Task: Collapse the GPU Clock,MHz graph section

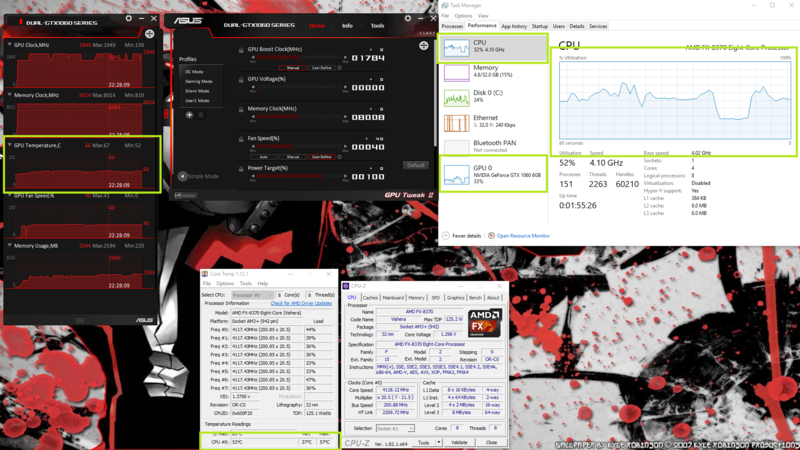Action: pos(10,45)
